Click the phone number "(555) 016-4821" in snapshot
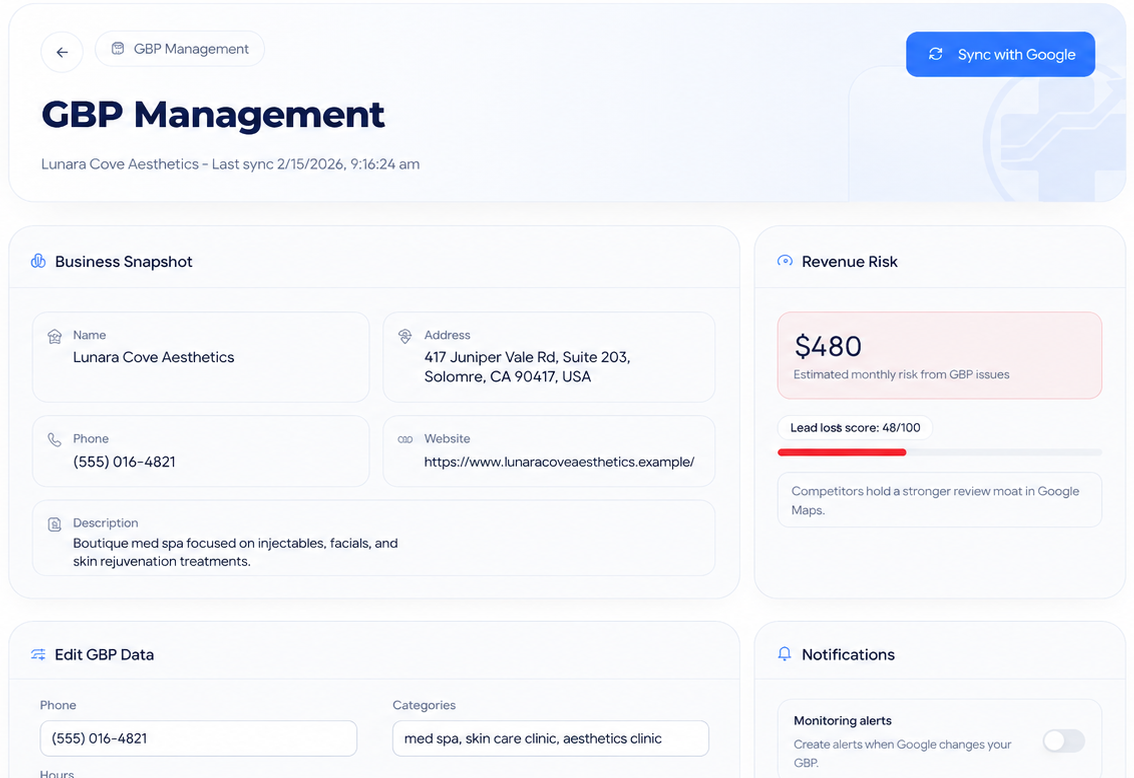 point(124,462)
